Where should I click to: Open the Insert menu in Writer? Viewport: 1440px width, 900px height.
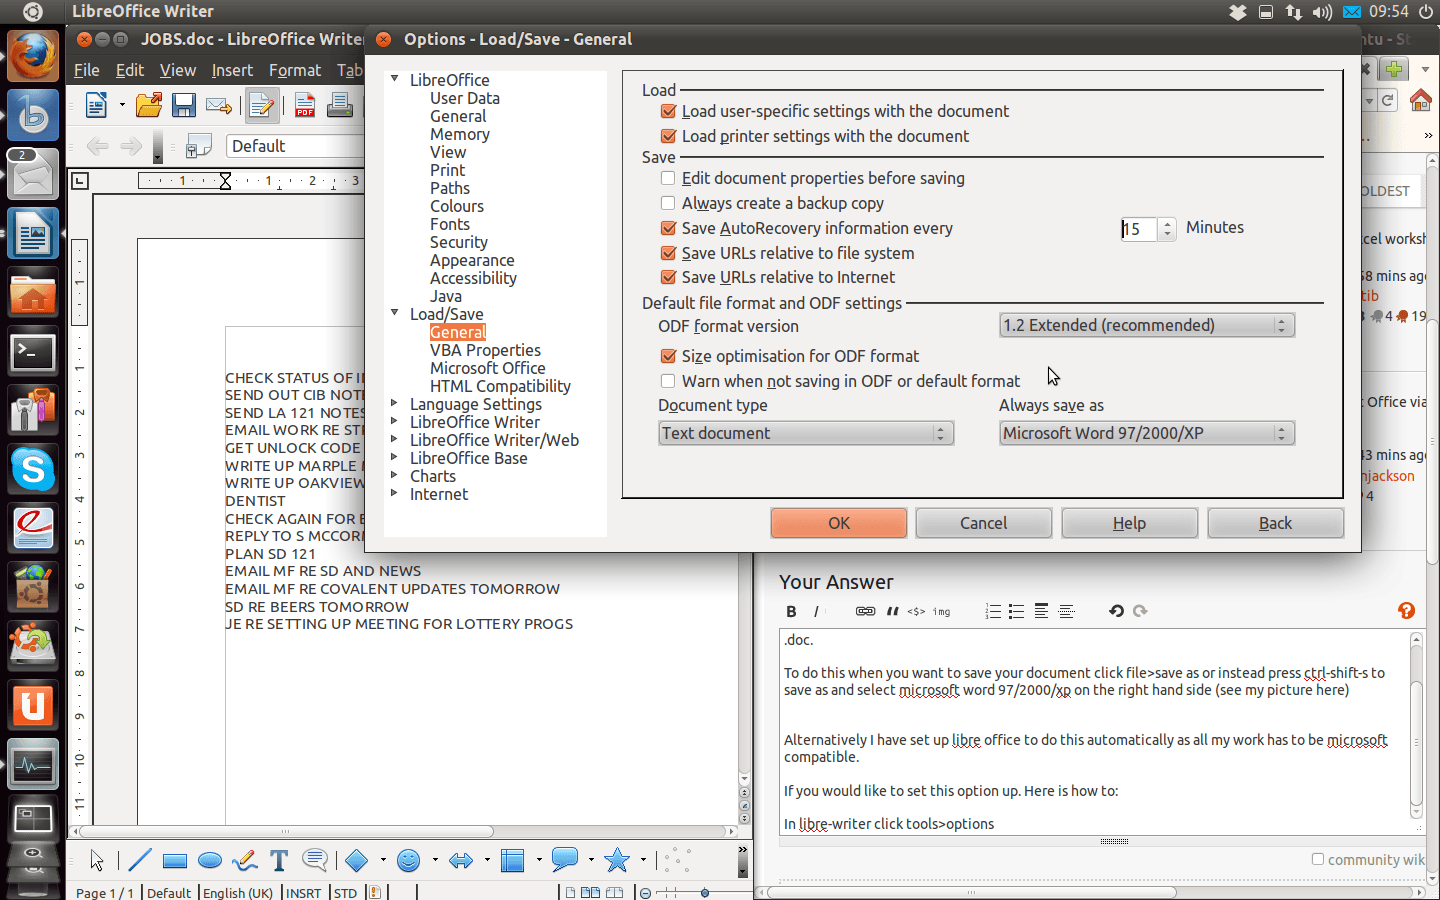232,70
